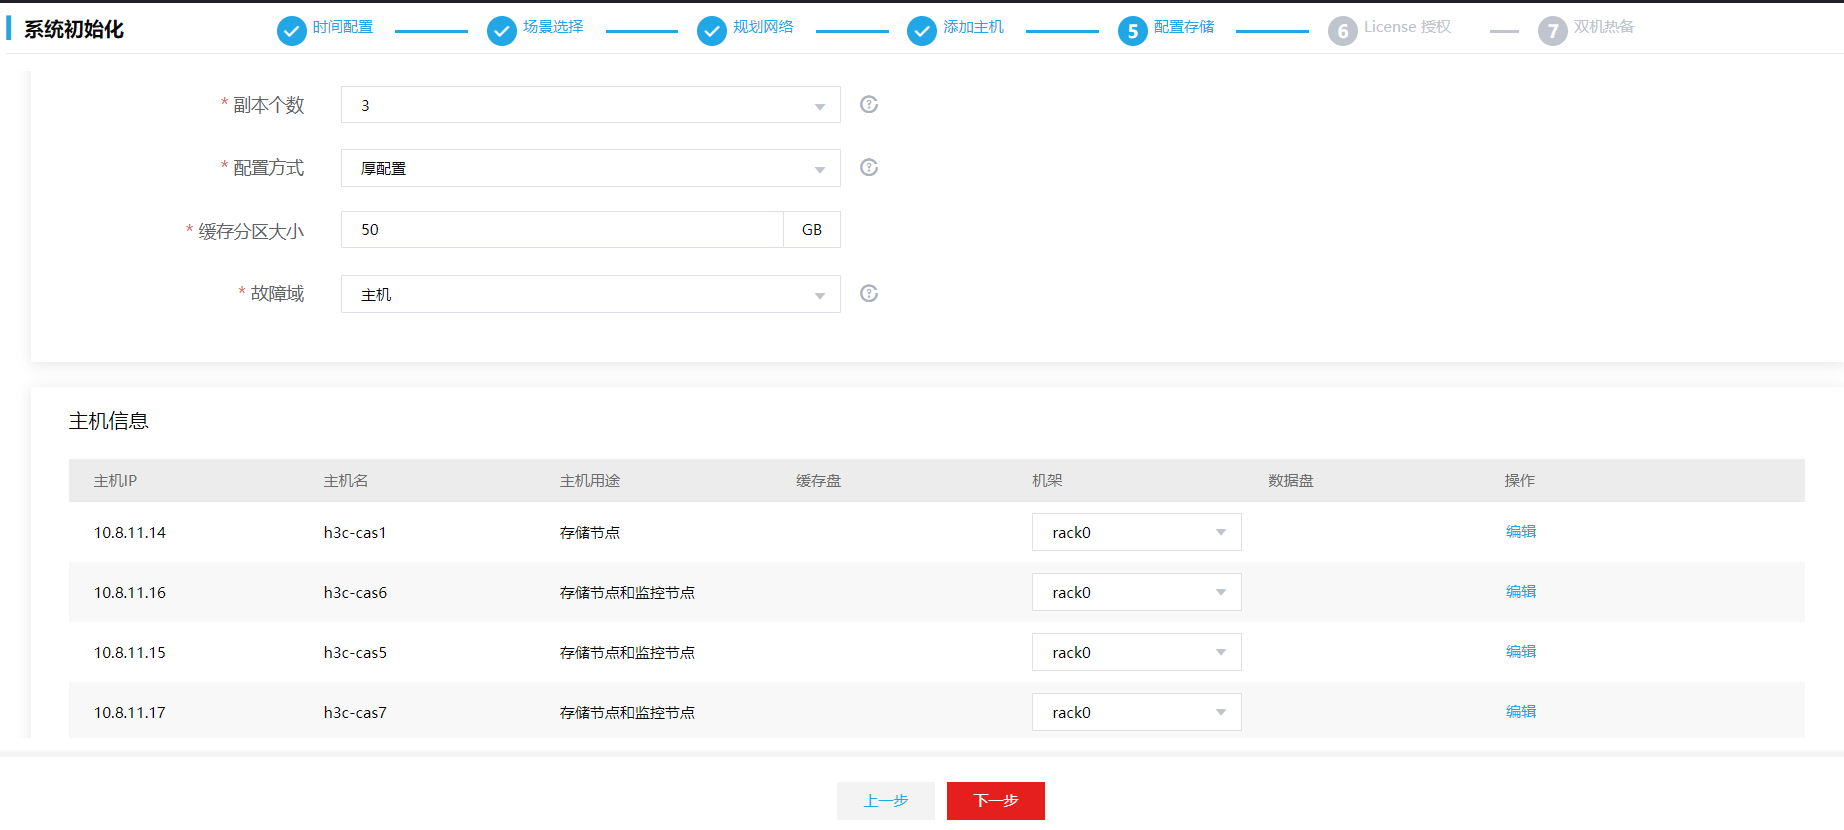
Task: Go to the 添加主机 wizard step
Action: pos(973,27)
